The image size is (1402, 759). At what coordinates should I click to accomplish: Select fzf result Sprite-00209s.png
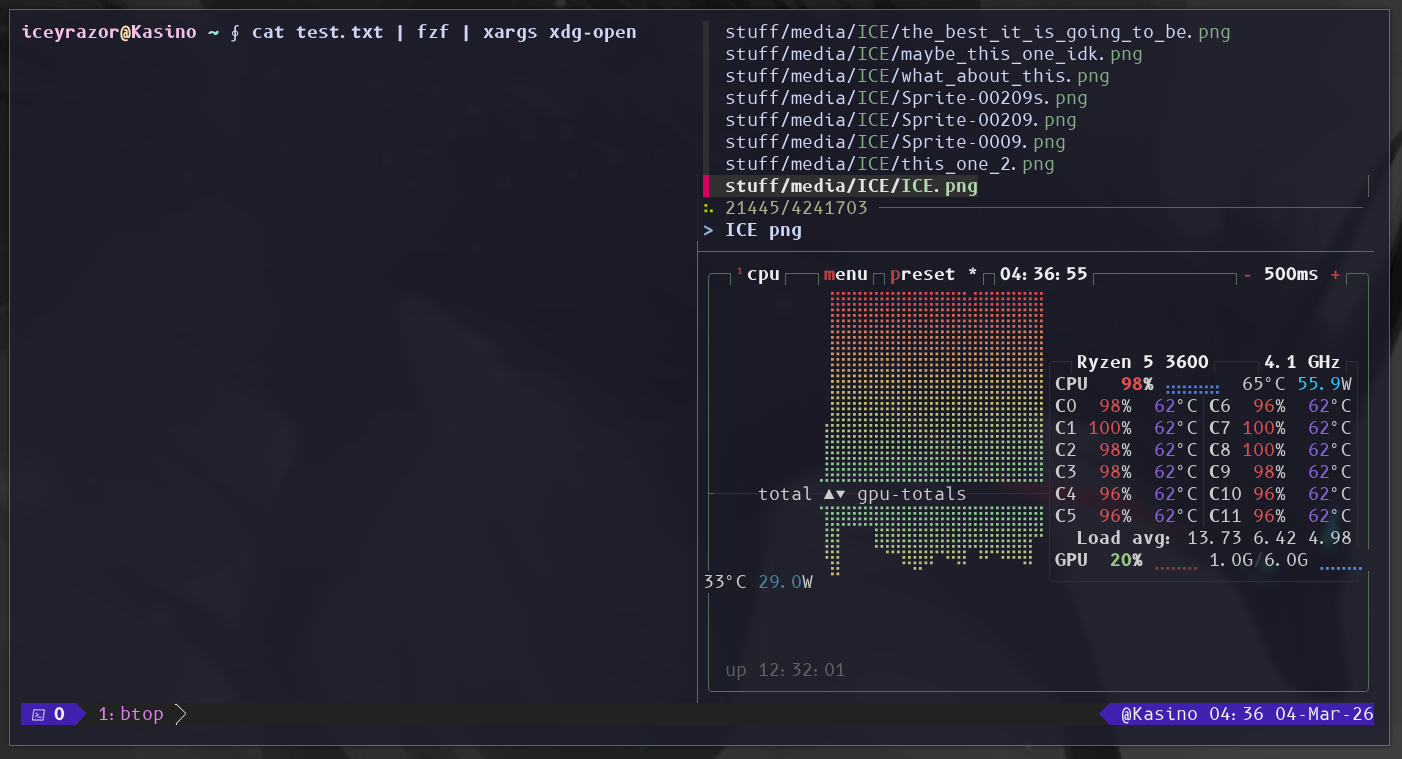click(x=906, y=98)
